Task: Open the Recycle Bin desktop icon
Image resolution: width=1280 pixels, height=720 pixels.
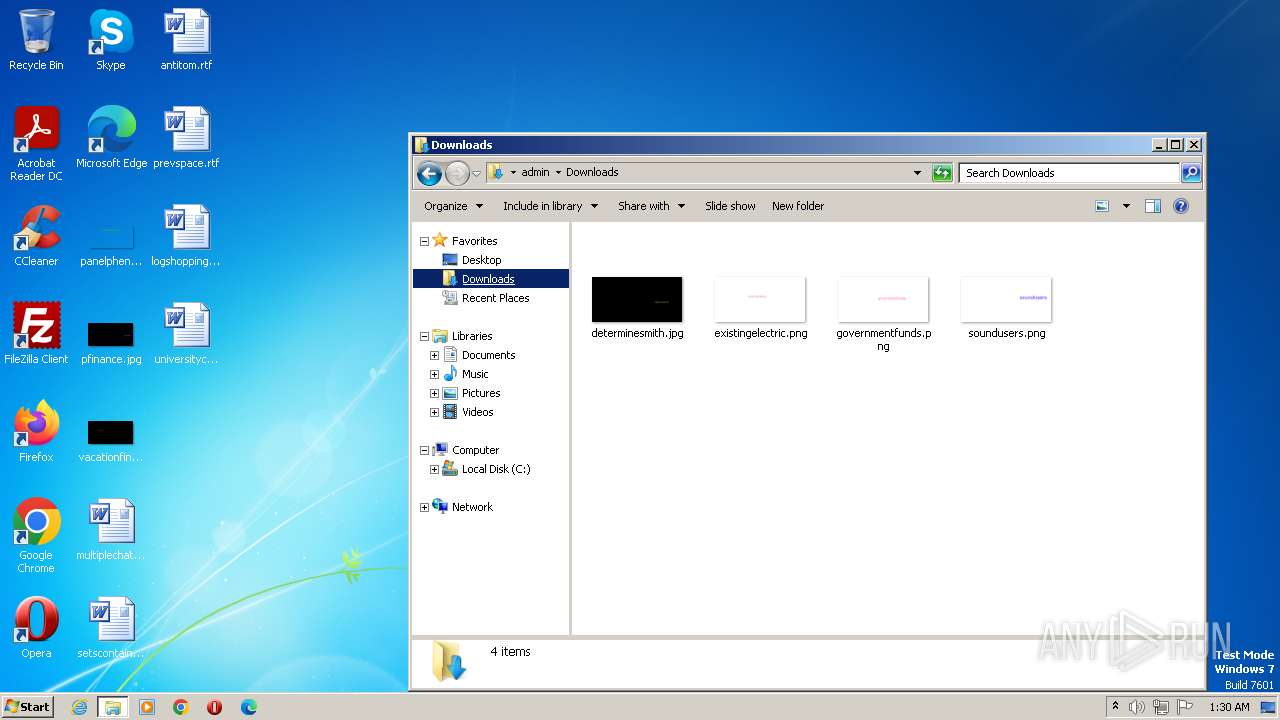Action: (36, 40)
